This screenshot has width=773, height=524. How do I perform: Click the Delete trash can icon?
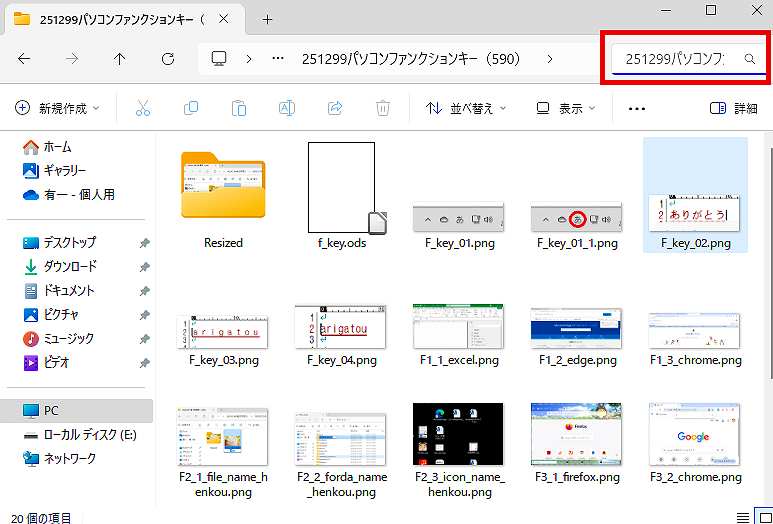(383, 108)
